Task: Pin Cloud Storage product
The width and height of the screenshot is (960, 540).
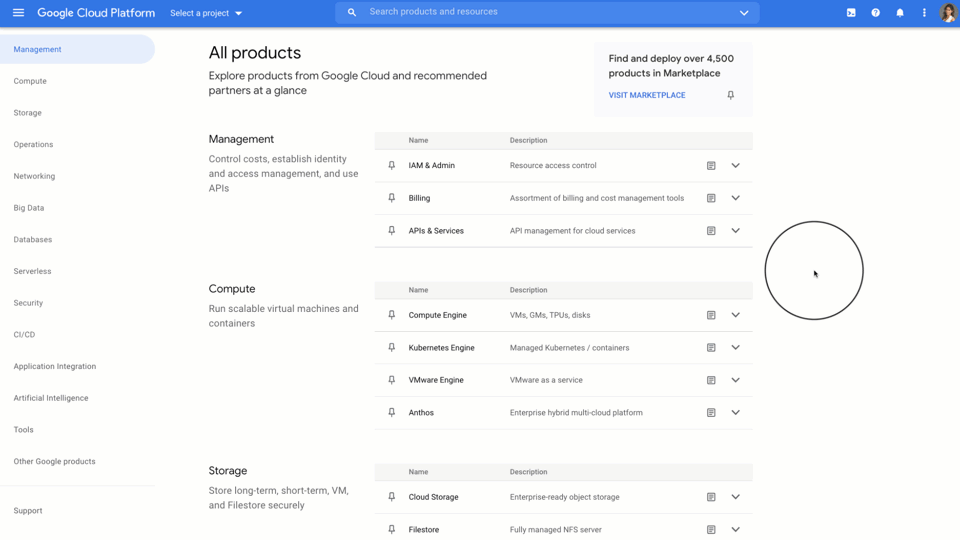Action: [392, 497]
